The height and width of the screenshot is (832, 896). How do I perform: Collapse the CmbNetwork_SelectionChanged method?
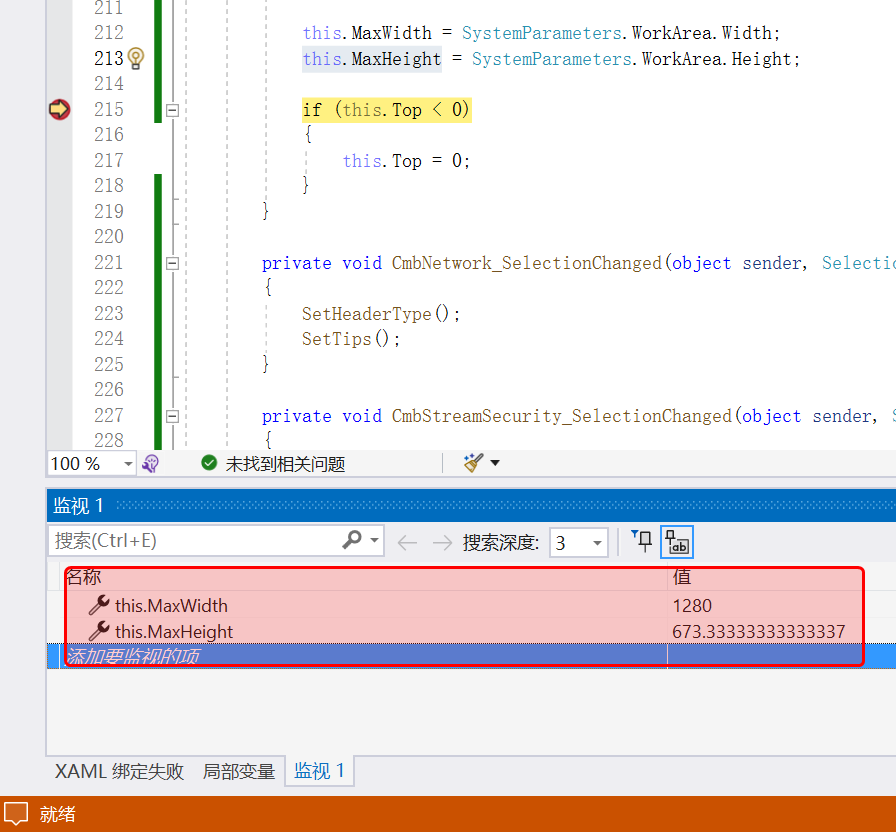172,263
